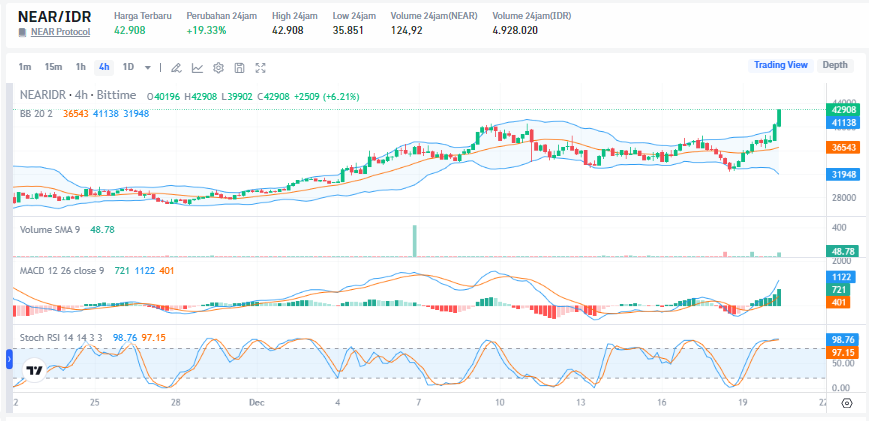Viewport: 869px width, 421px height.
Task: Click the latest green candle at 42908
Action: 779,117
